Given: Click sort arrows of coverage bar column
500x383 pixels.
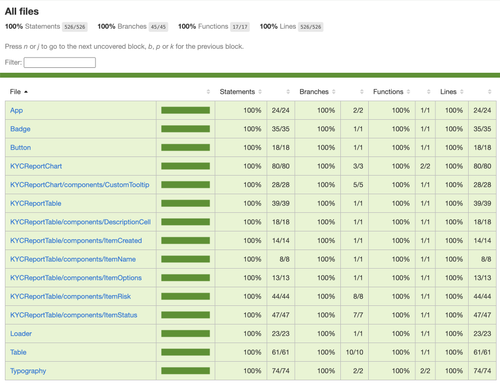Looking at the screenshot, I should click(208, 92).
